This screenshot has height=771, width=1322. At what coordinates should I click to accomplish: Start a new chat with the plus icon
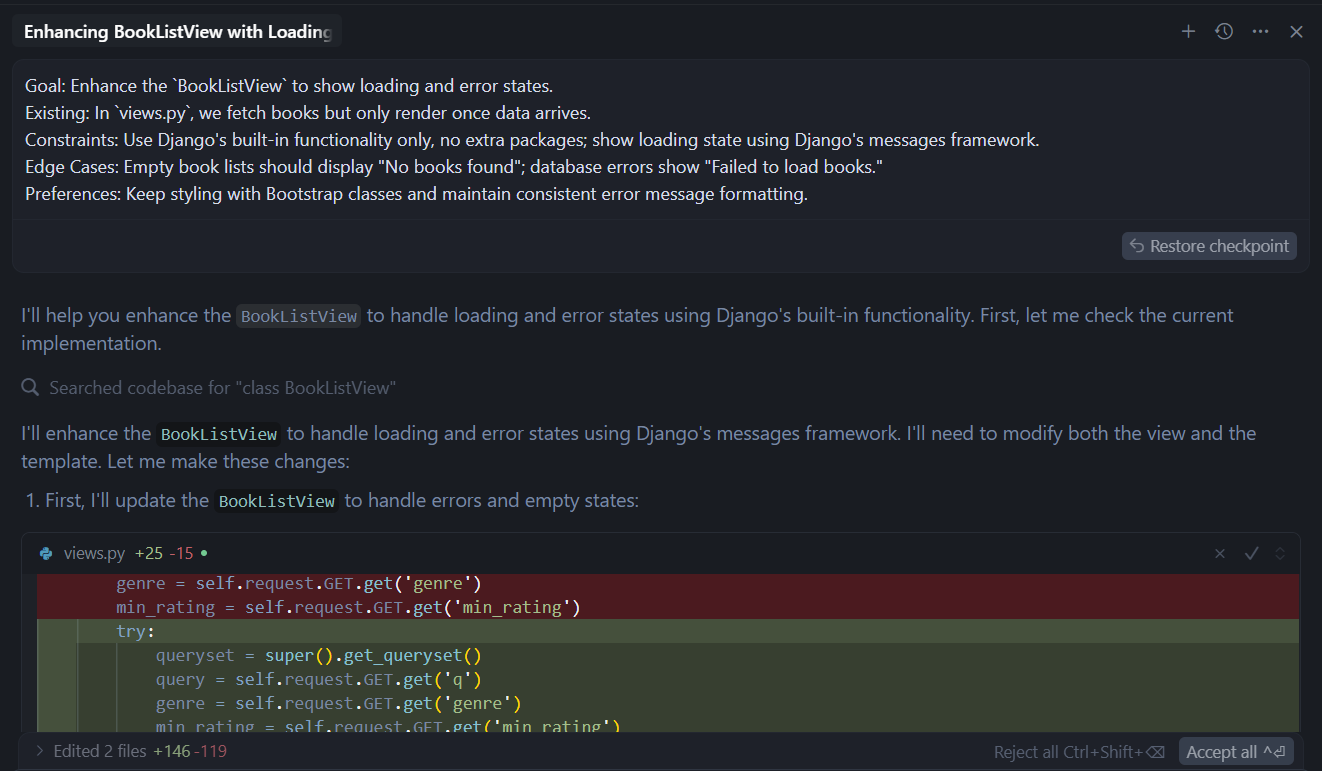point(1188,32)
